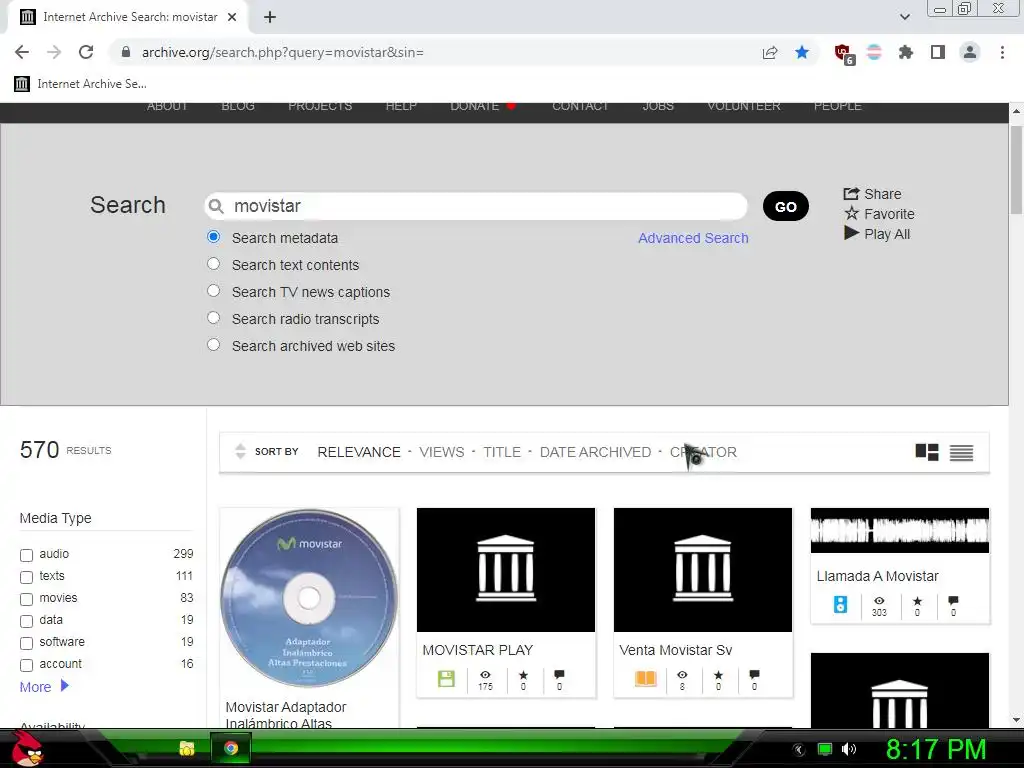
Task: Switch to tile view of results
Action: pyautogui.click(x=927, y=452)
